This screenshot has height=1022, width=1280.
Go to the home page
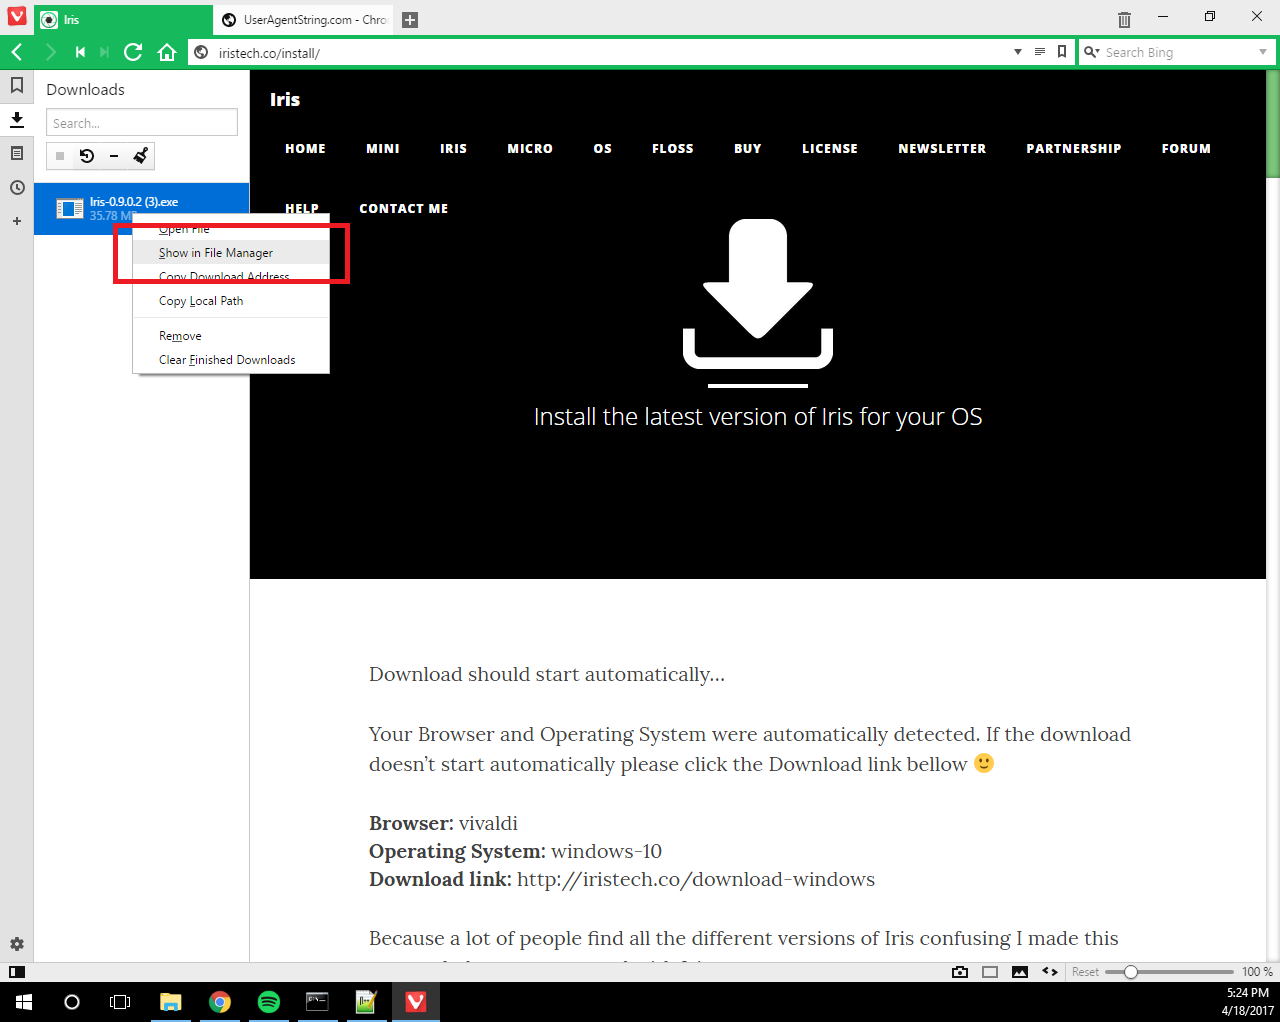[167, 52]
